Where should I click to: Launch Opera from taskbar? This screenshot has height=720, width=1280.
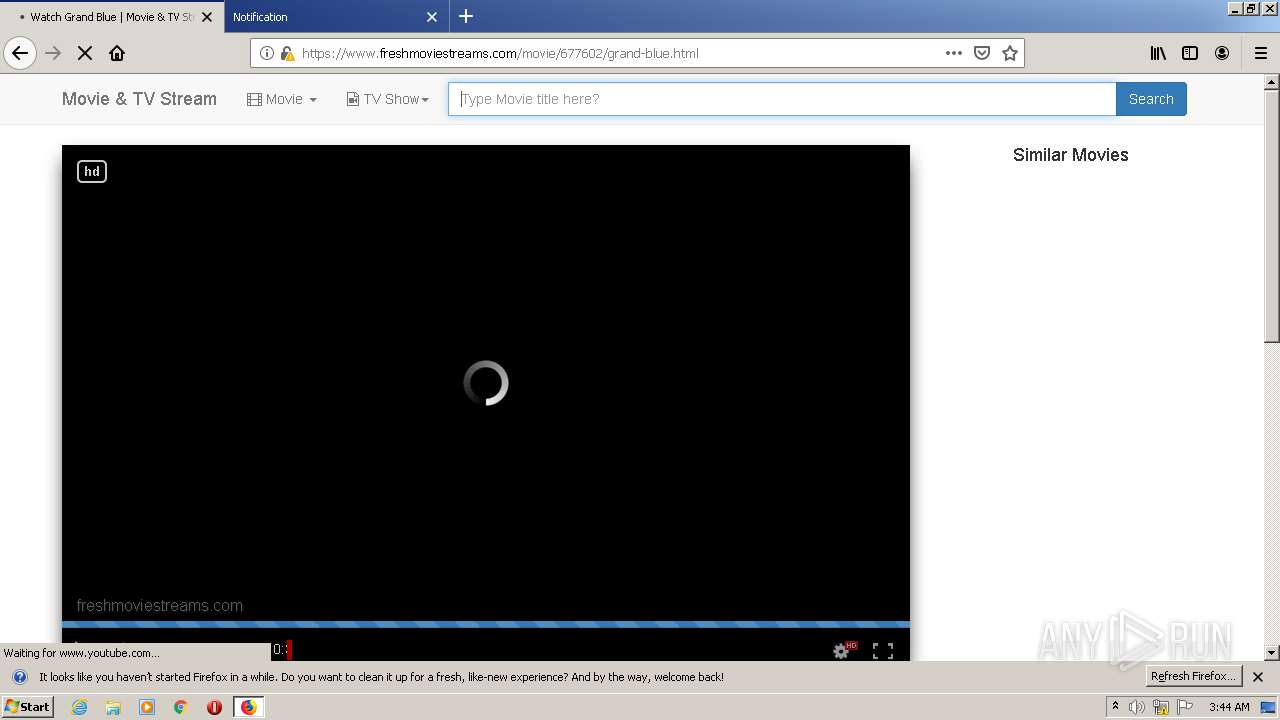214,707
